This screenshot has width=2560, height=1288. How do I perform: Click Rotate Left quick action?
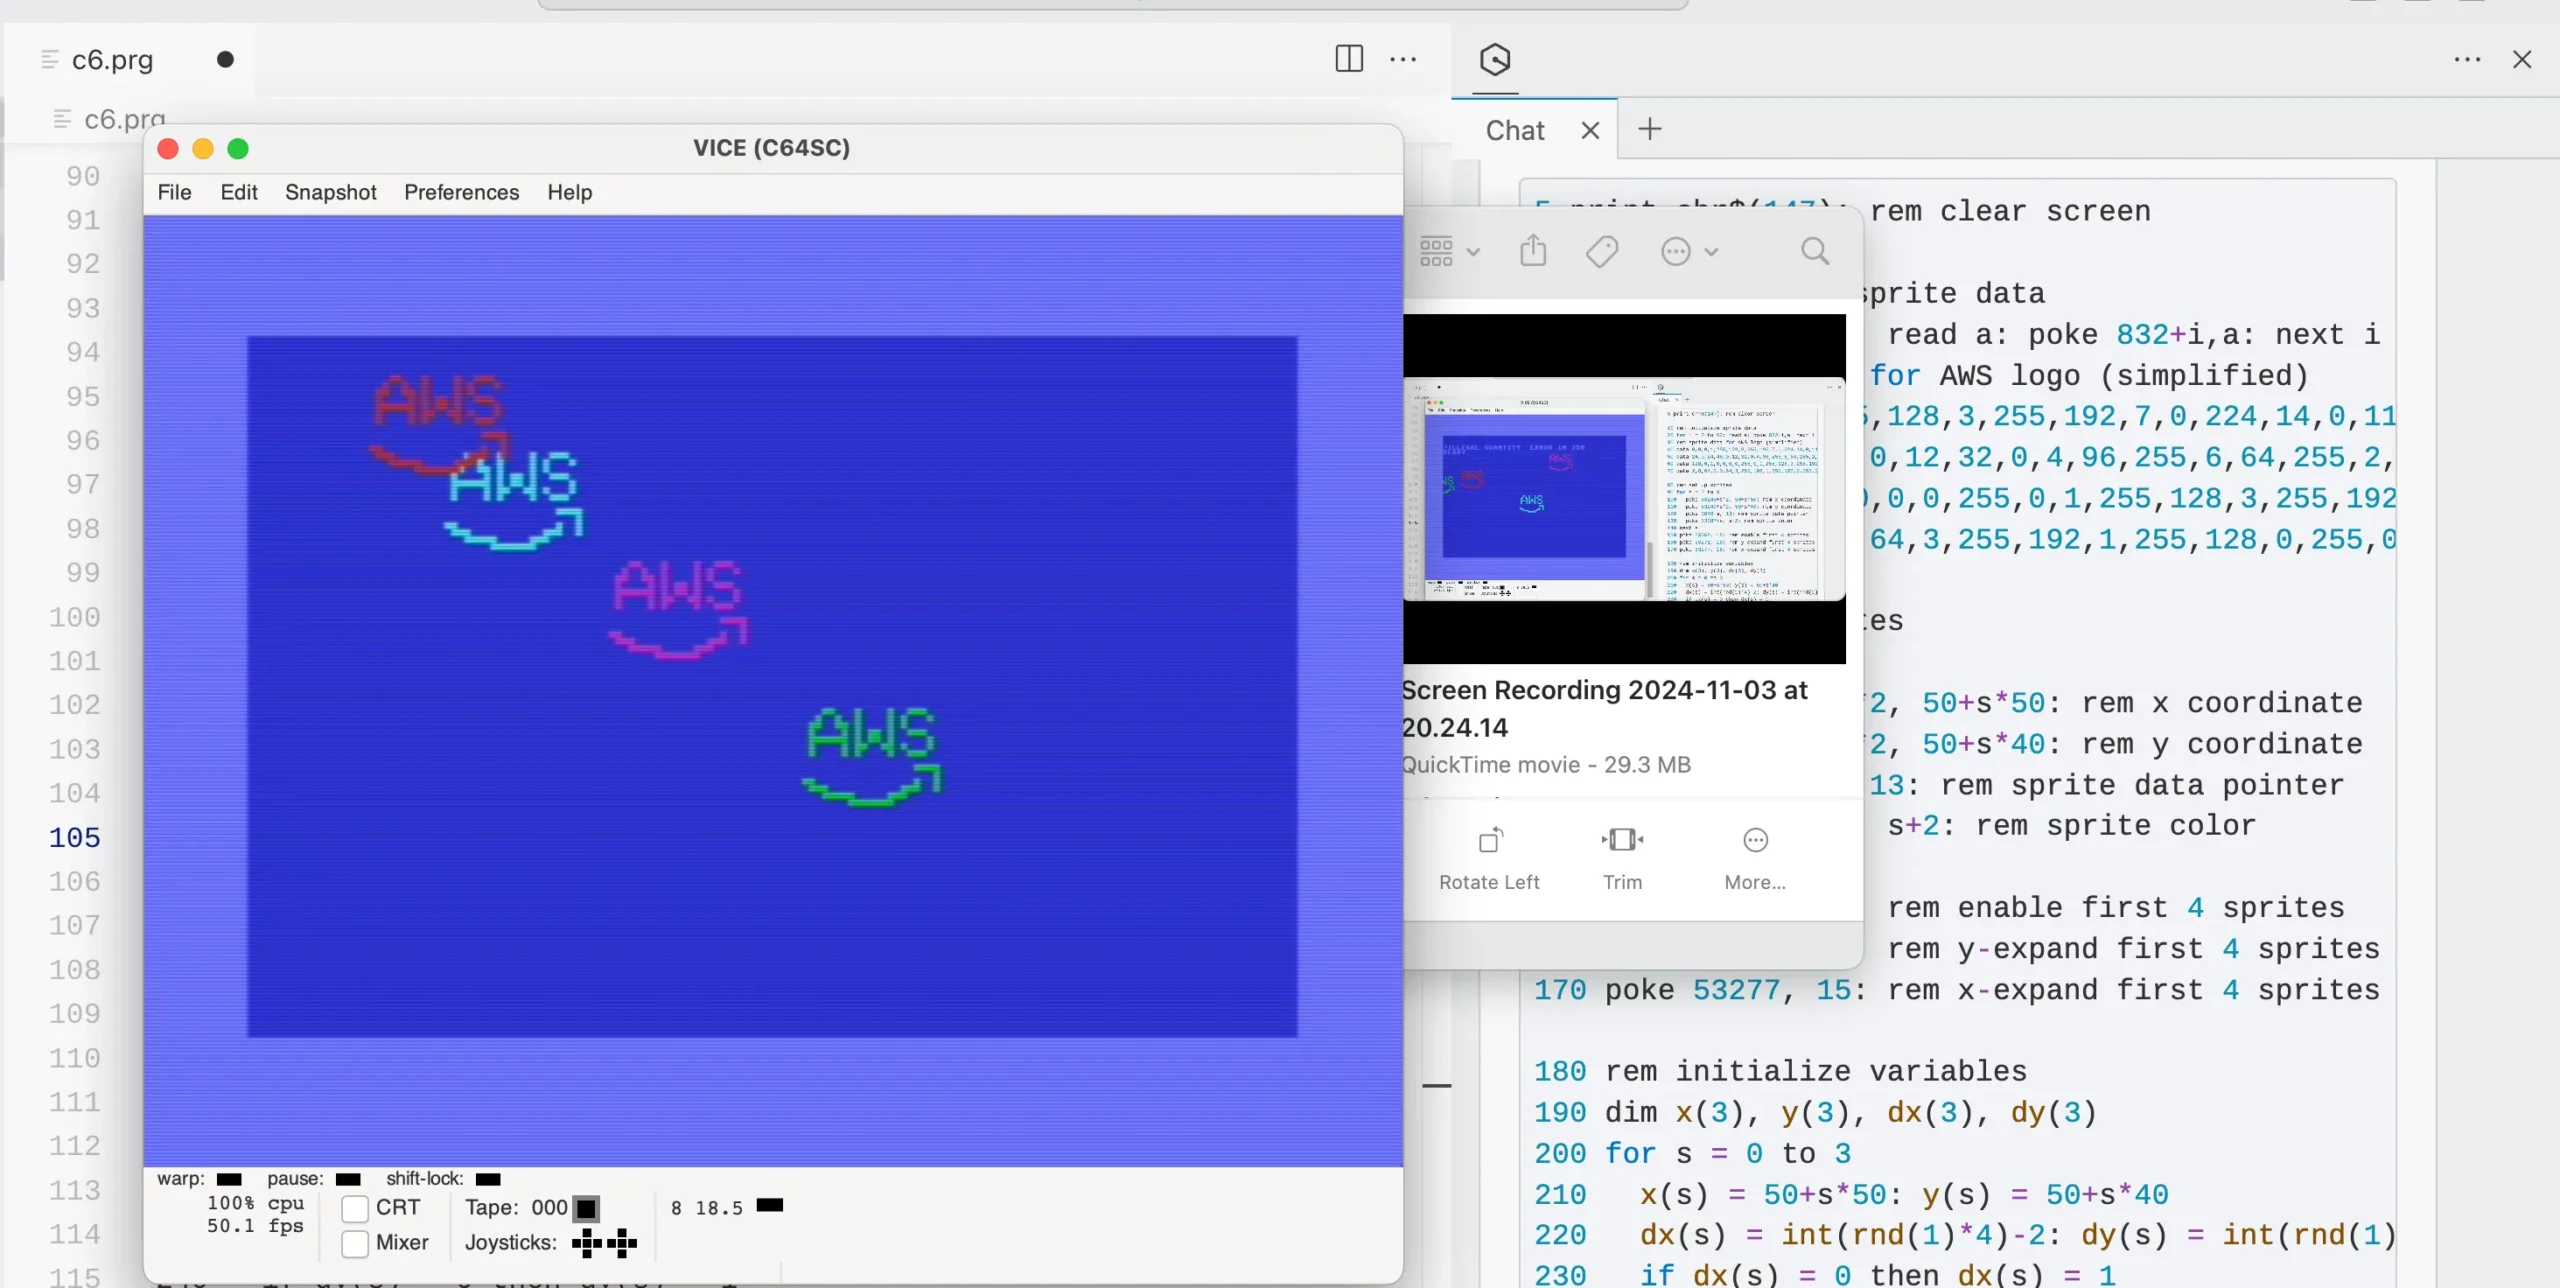pos(1489,858)
